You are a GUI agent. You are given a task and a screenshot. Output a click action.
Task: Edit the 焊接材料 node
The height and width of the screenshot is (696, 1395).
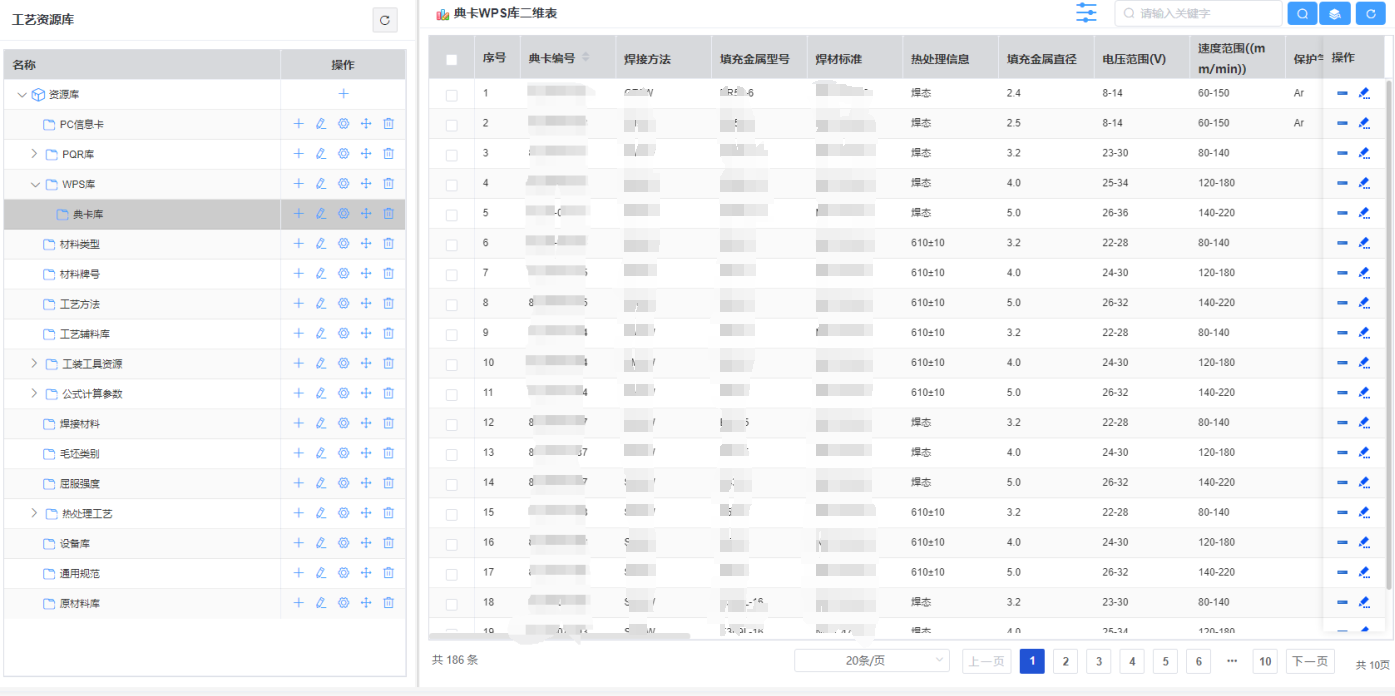point(321,424)
